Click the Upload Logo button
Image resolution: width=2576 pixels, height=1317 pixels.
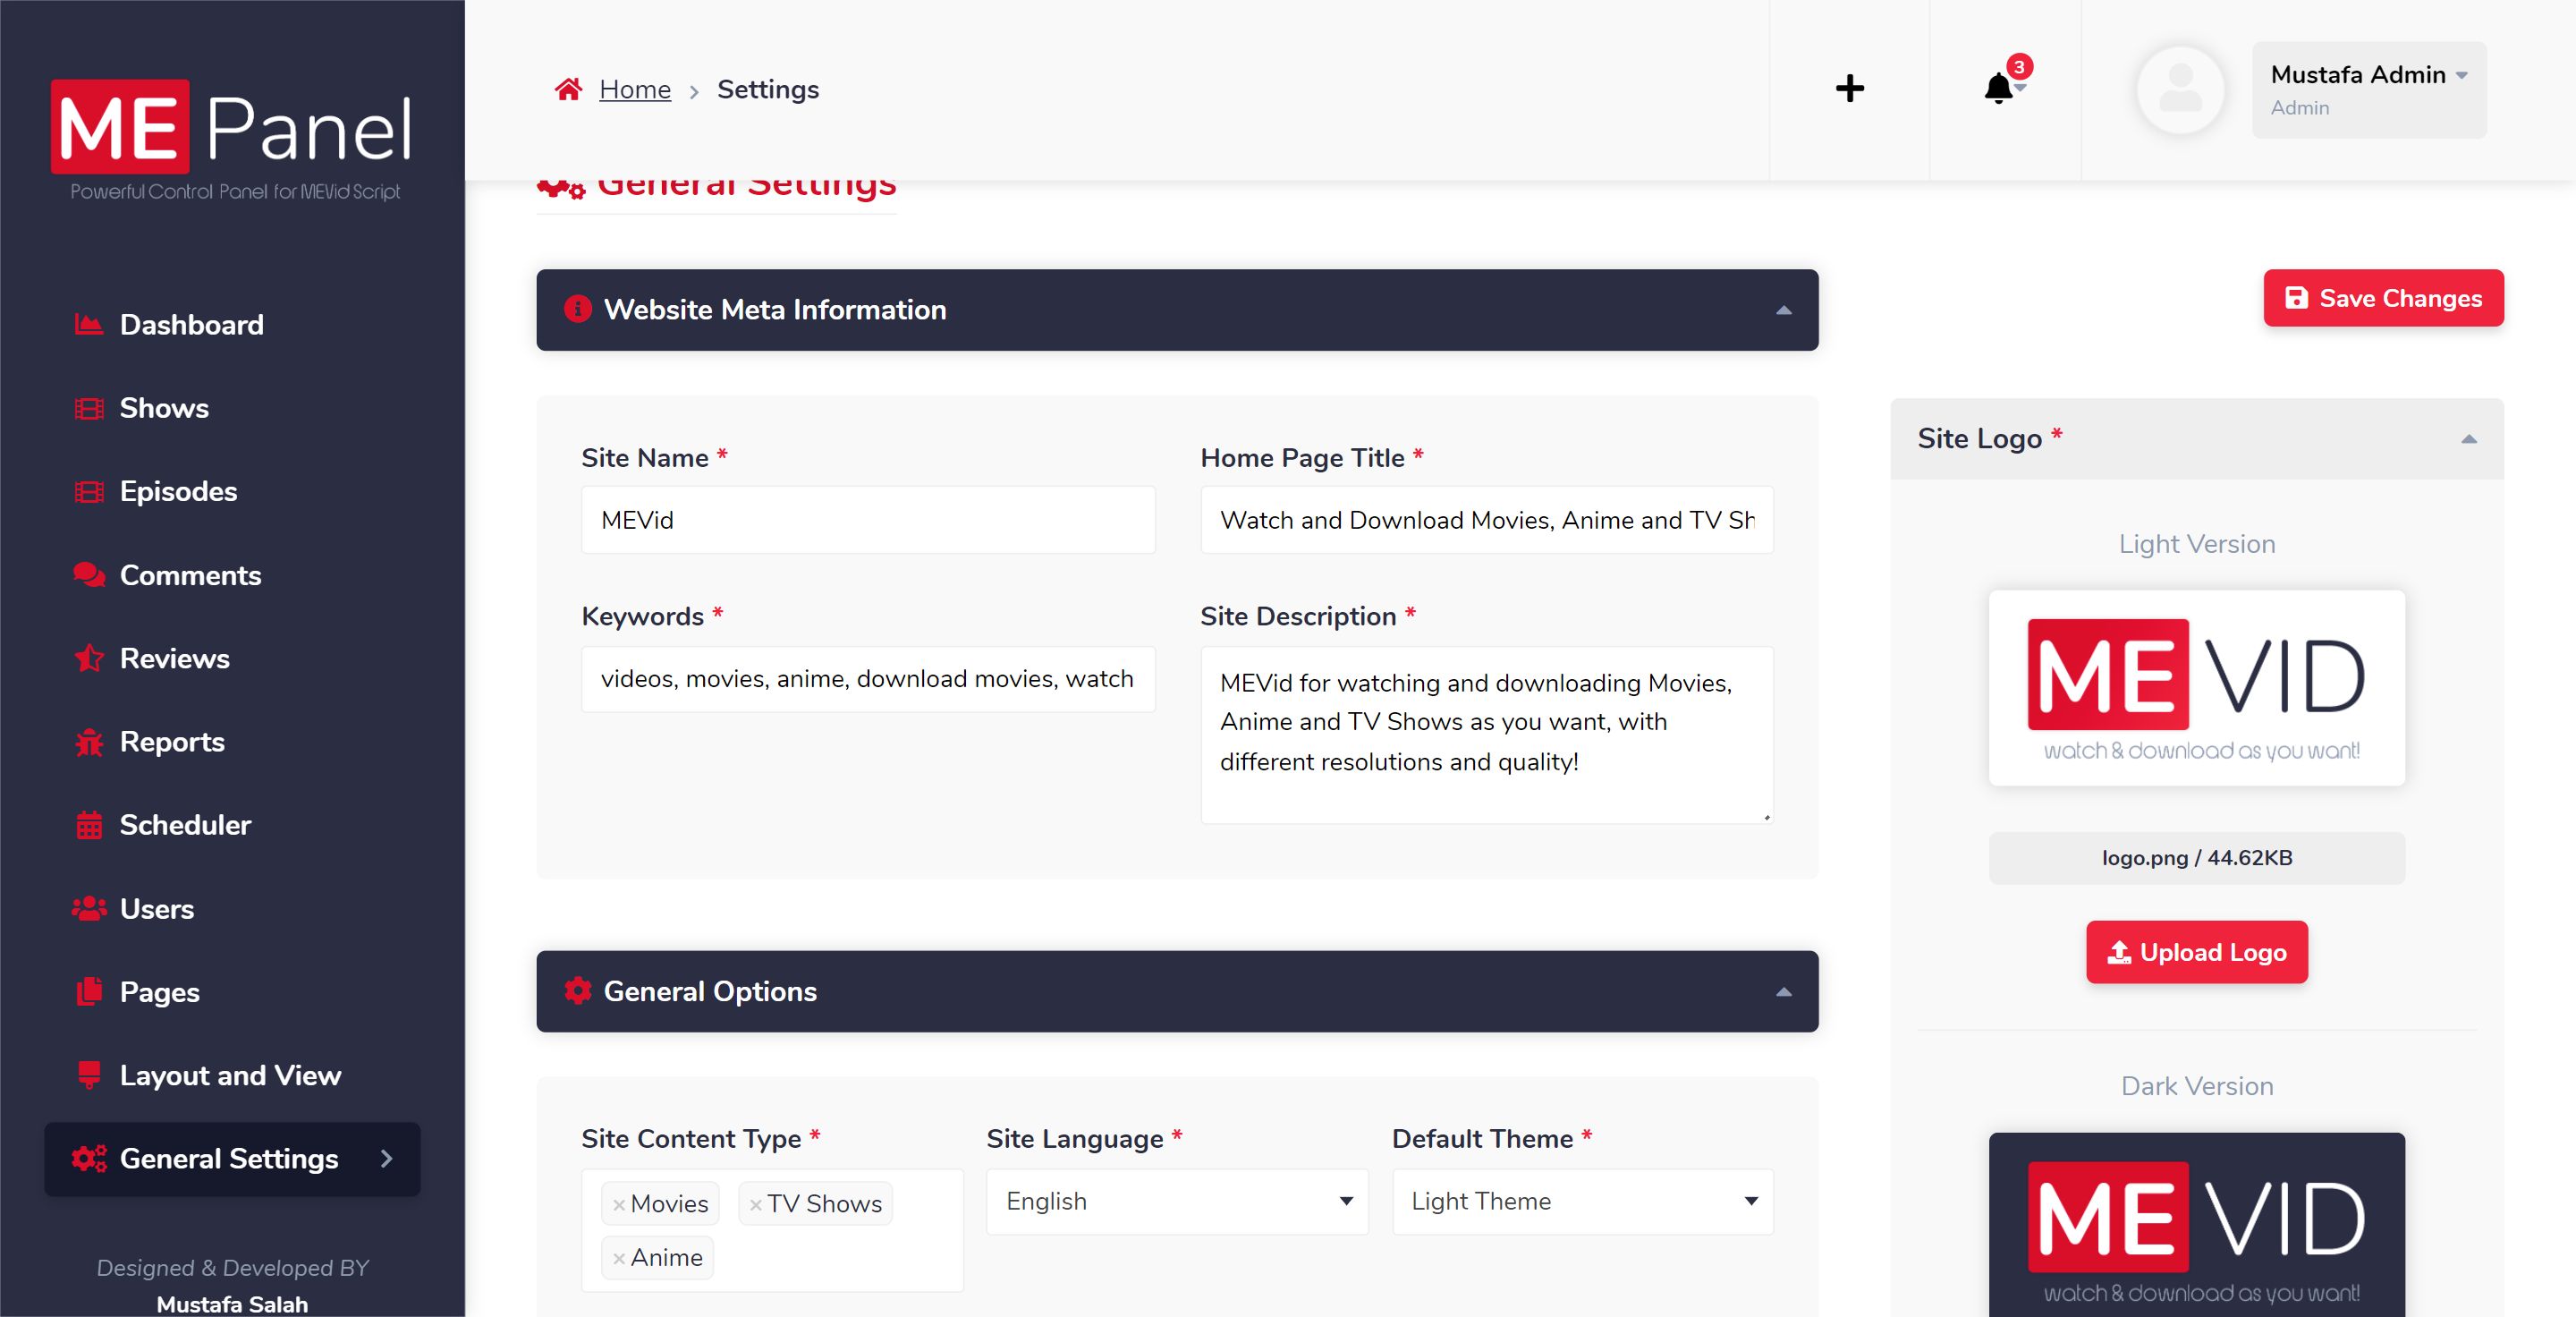pyautogui.click(x=2196, y=952)
